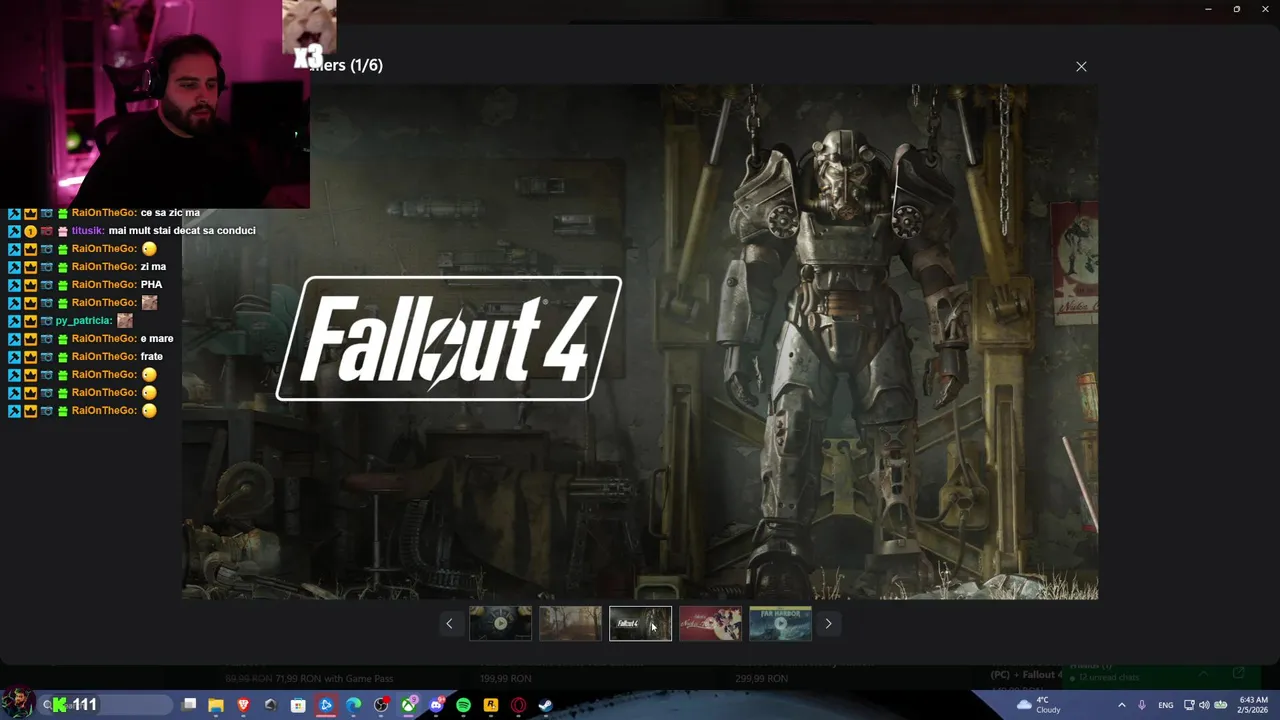The image size is (1280, 720).
Task: Open the first video thumbnail with play icon
Action: click(500, 624)
